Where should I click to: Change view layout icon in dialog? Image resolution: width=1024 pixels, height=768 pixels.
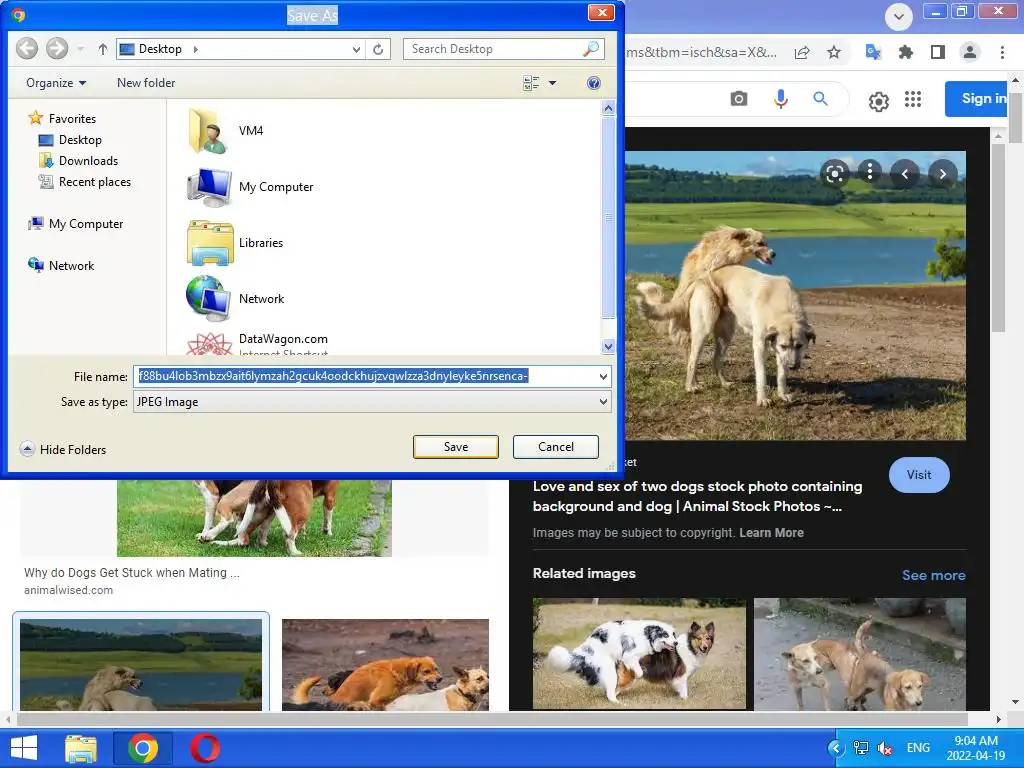point(531,83)
